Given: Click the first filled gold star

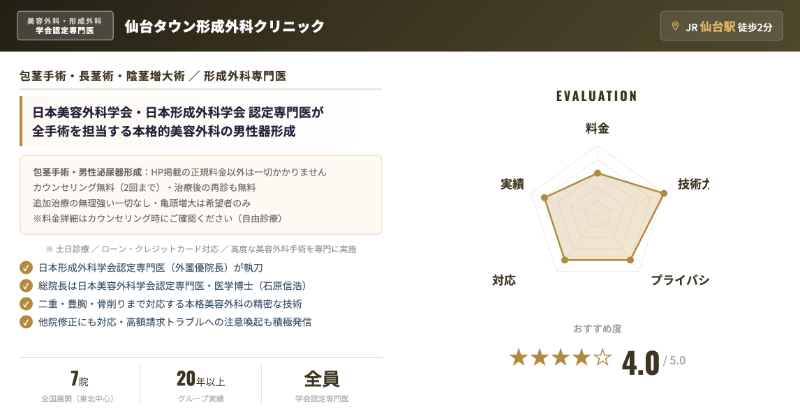Looking at the screenshot, I should click(x=519, y=357).
